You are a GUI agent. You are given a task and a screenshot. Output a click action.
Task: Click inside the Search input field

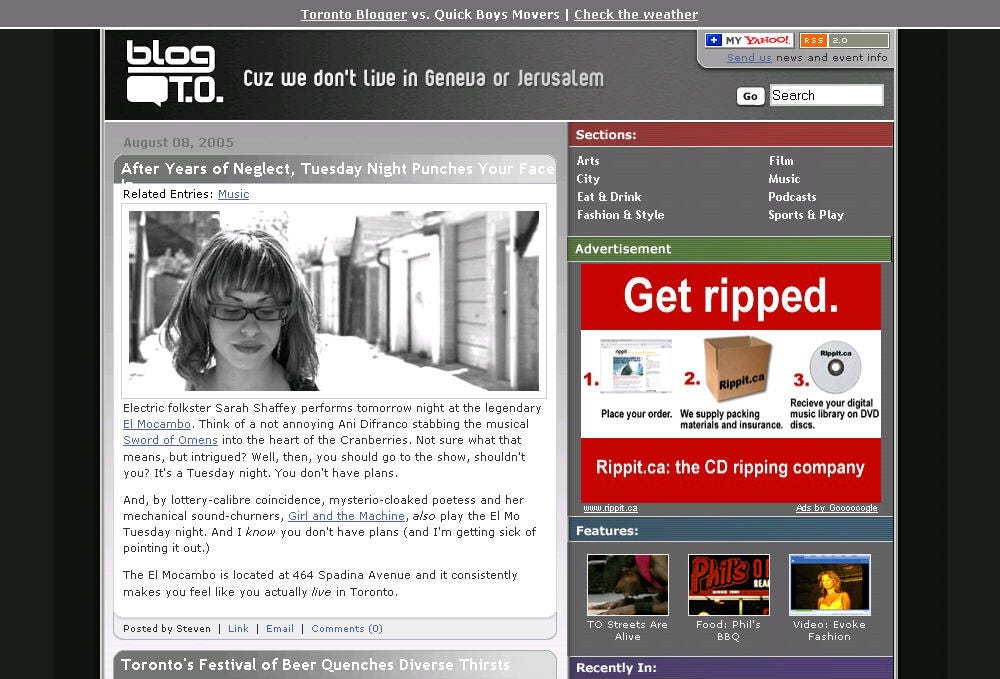click(826, 95)
